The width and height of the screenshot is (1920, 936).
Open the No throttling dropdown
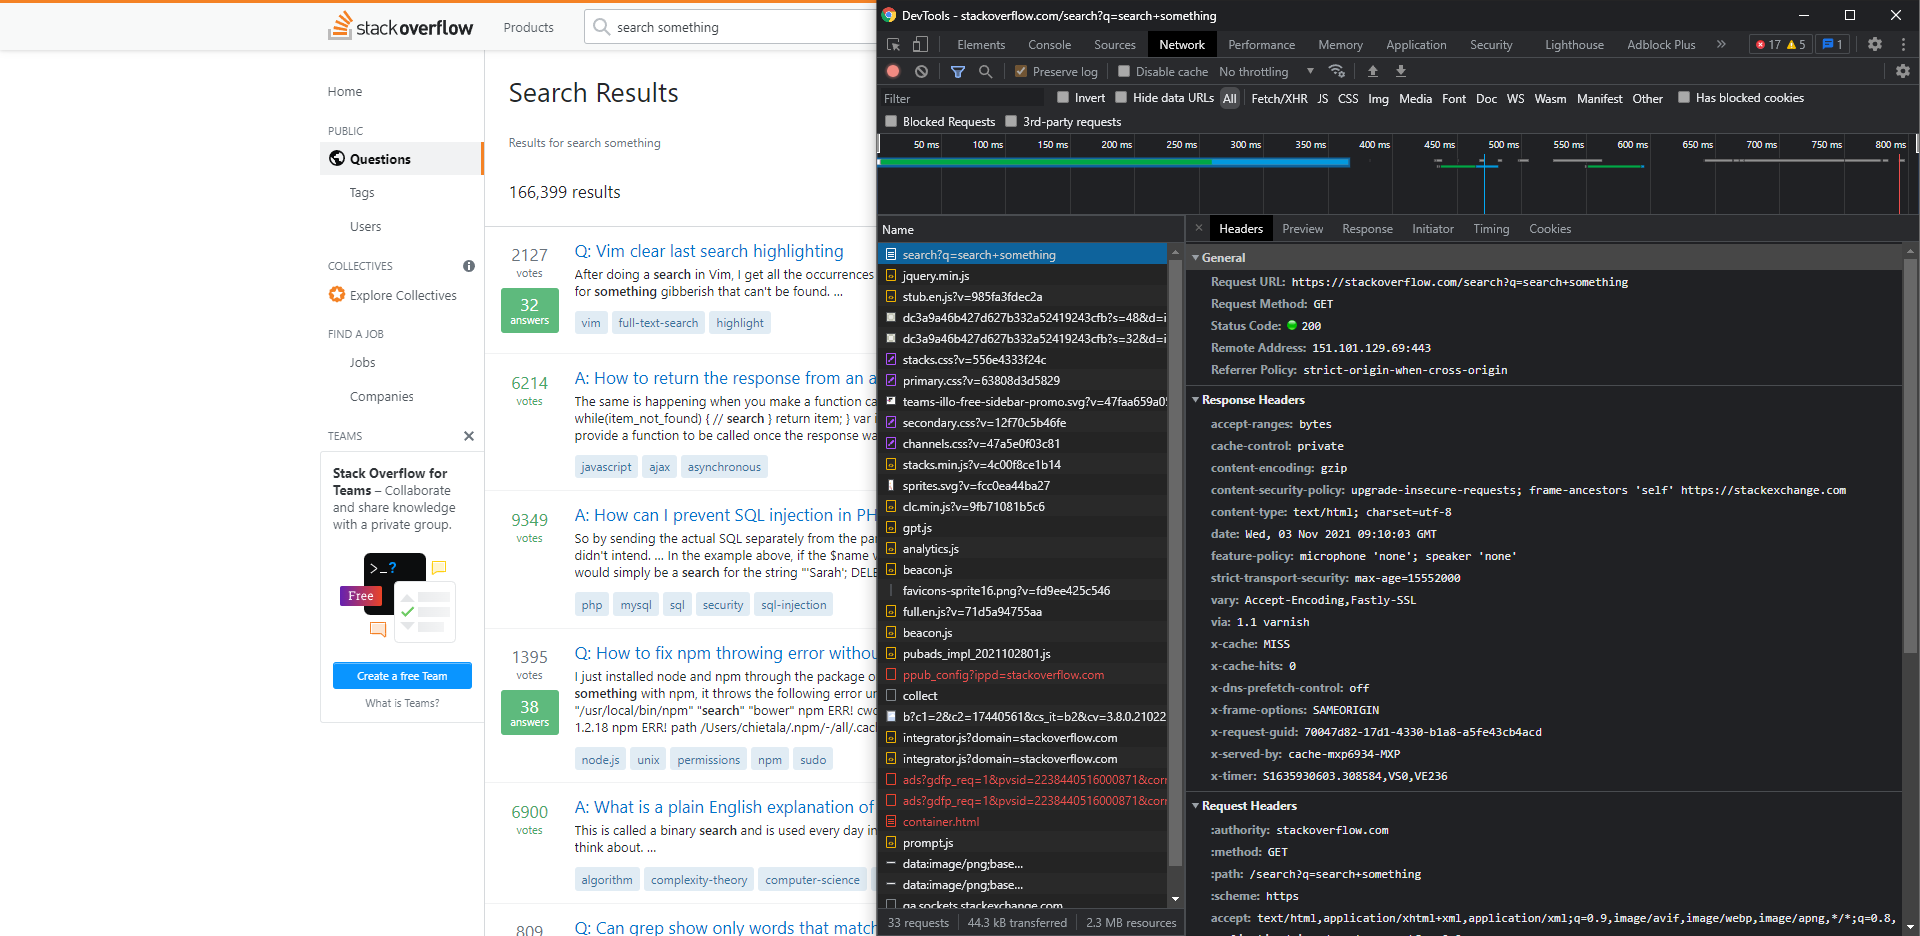tap(1266, 72)
